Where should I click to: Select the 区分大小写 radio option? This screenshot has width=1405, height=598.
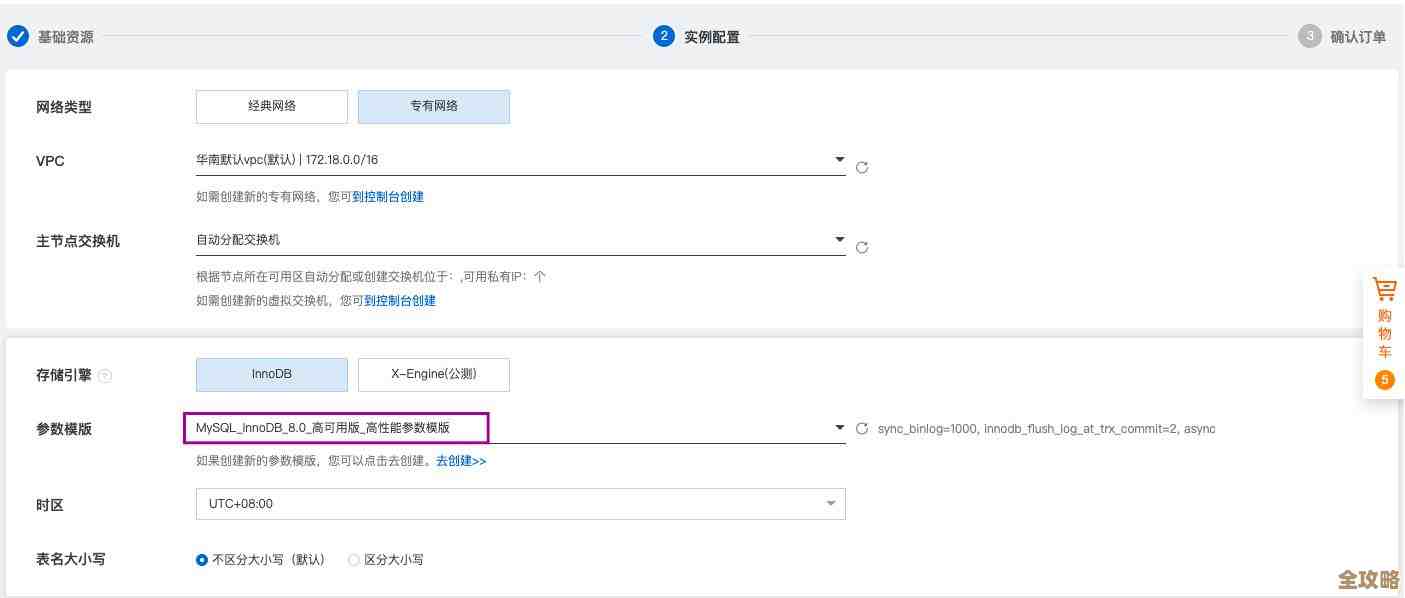click(354, 560)
